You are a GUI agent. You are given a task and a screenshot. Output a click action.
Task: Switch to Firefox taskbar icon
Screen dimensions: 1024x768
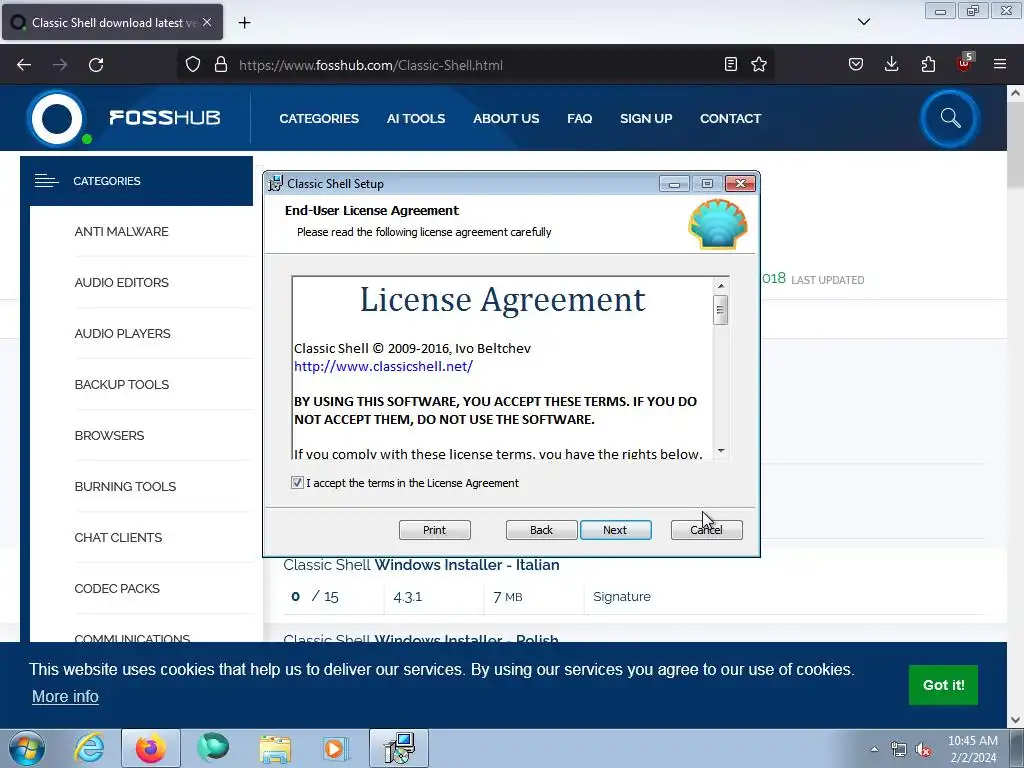click(150, 748)
